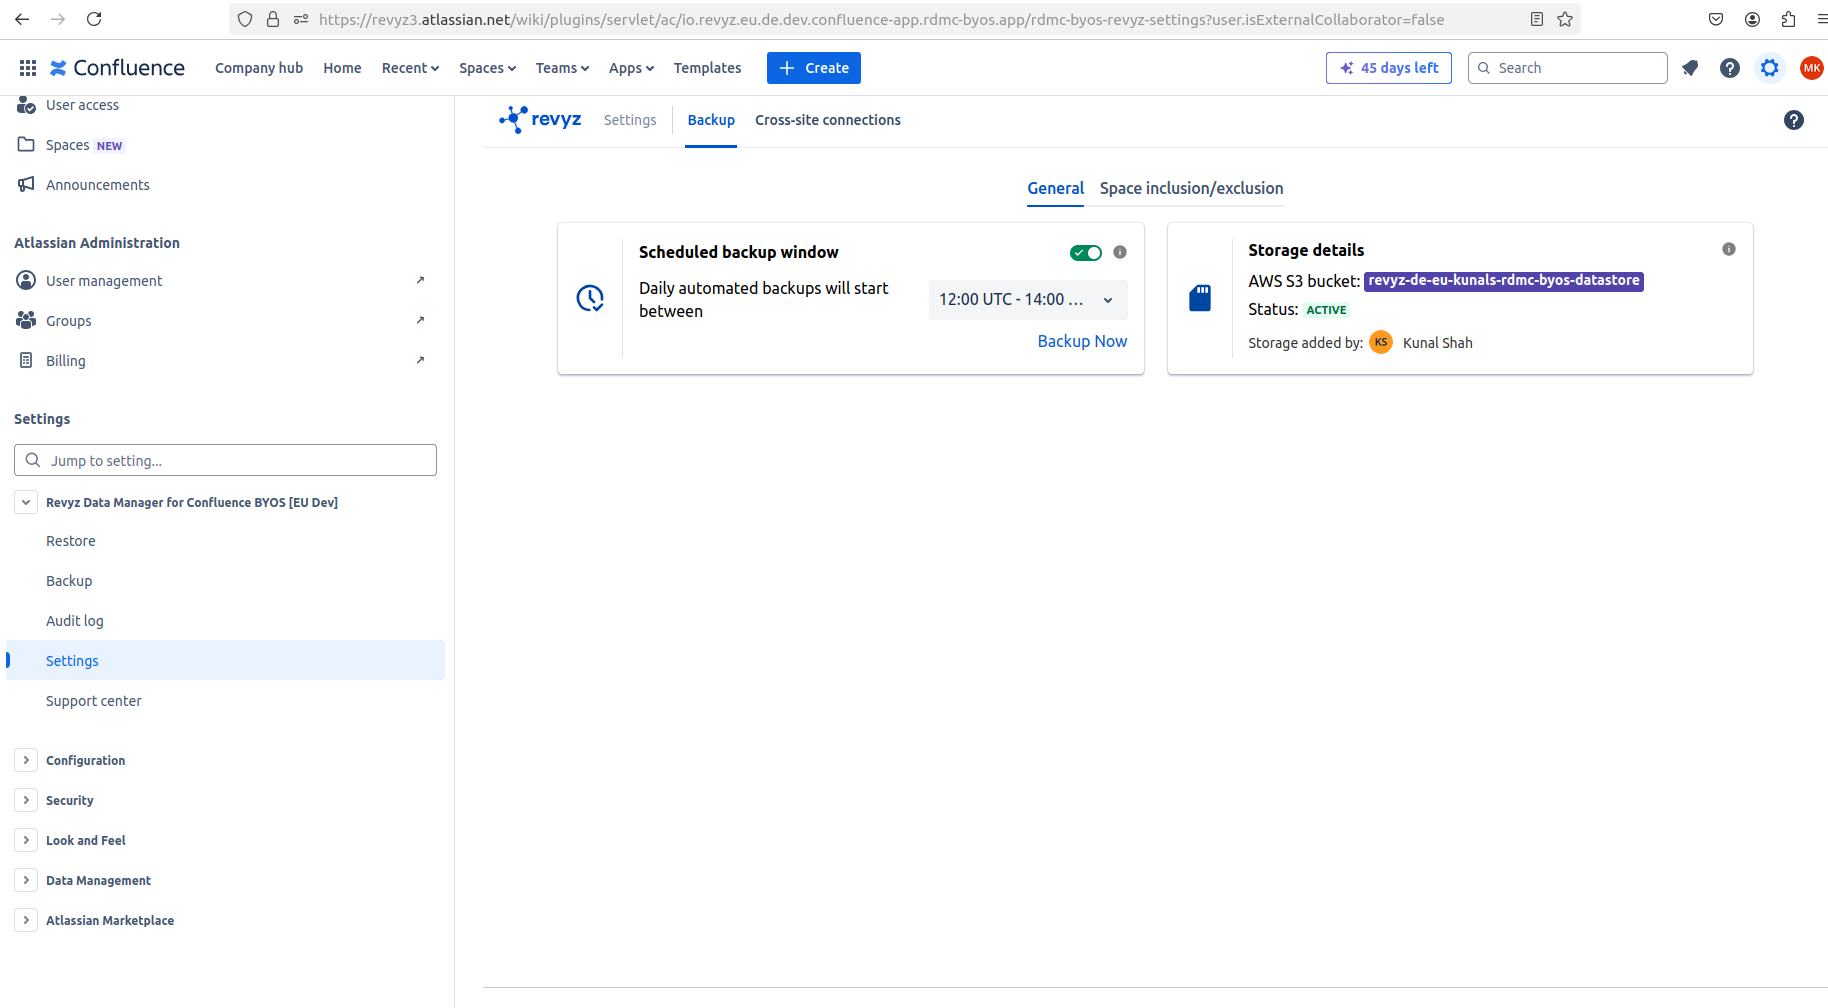
Task: Open revyz help icon at right
Action: click(1794, 120)
